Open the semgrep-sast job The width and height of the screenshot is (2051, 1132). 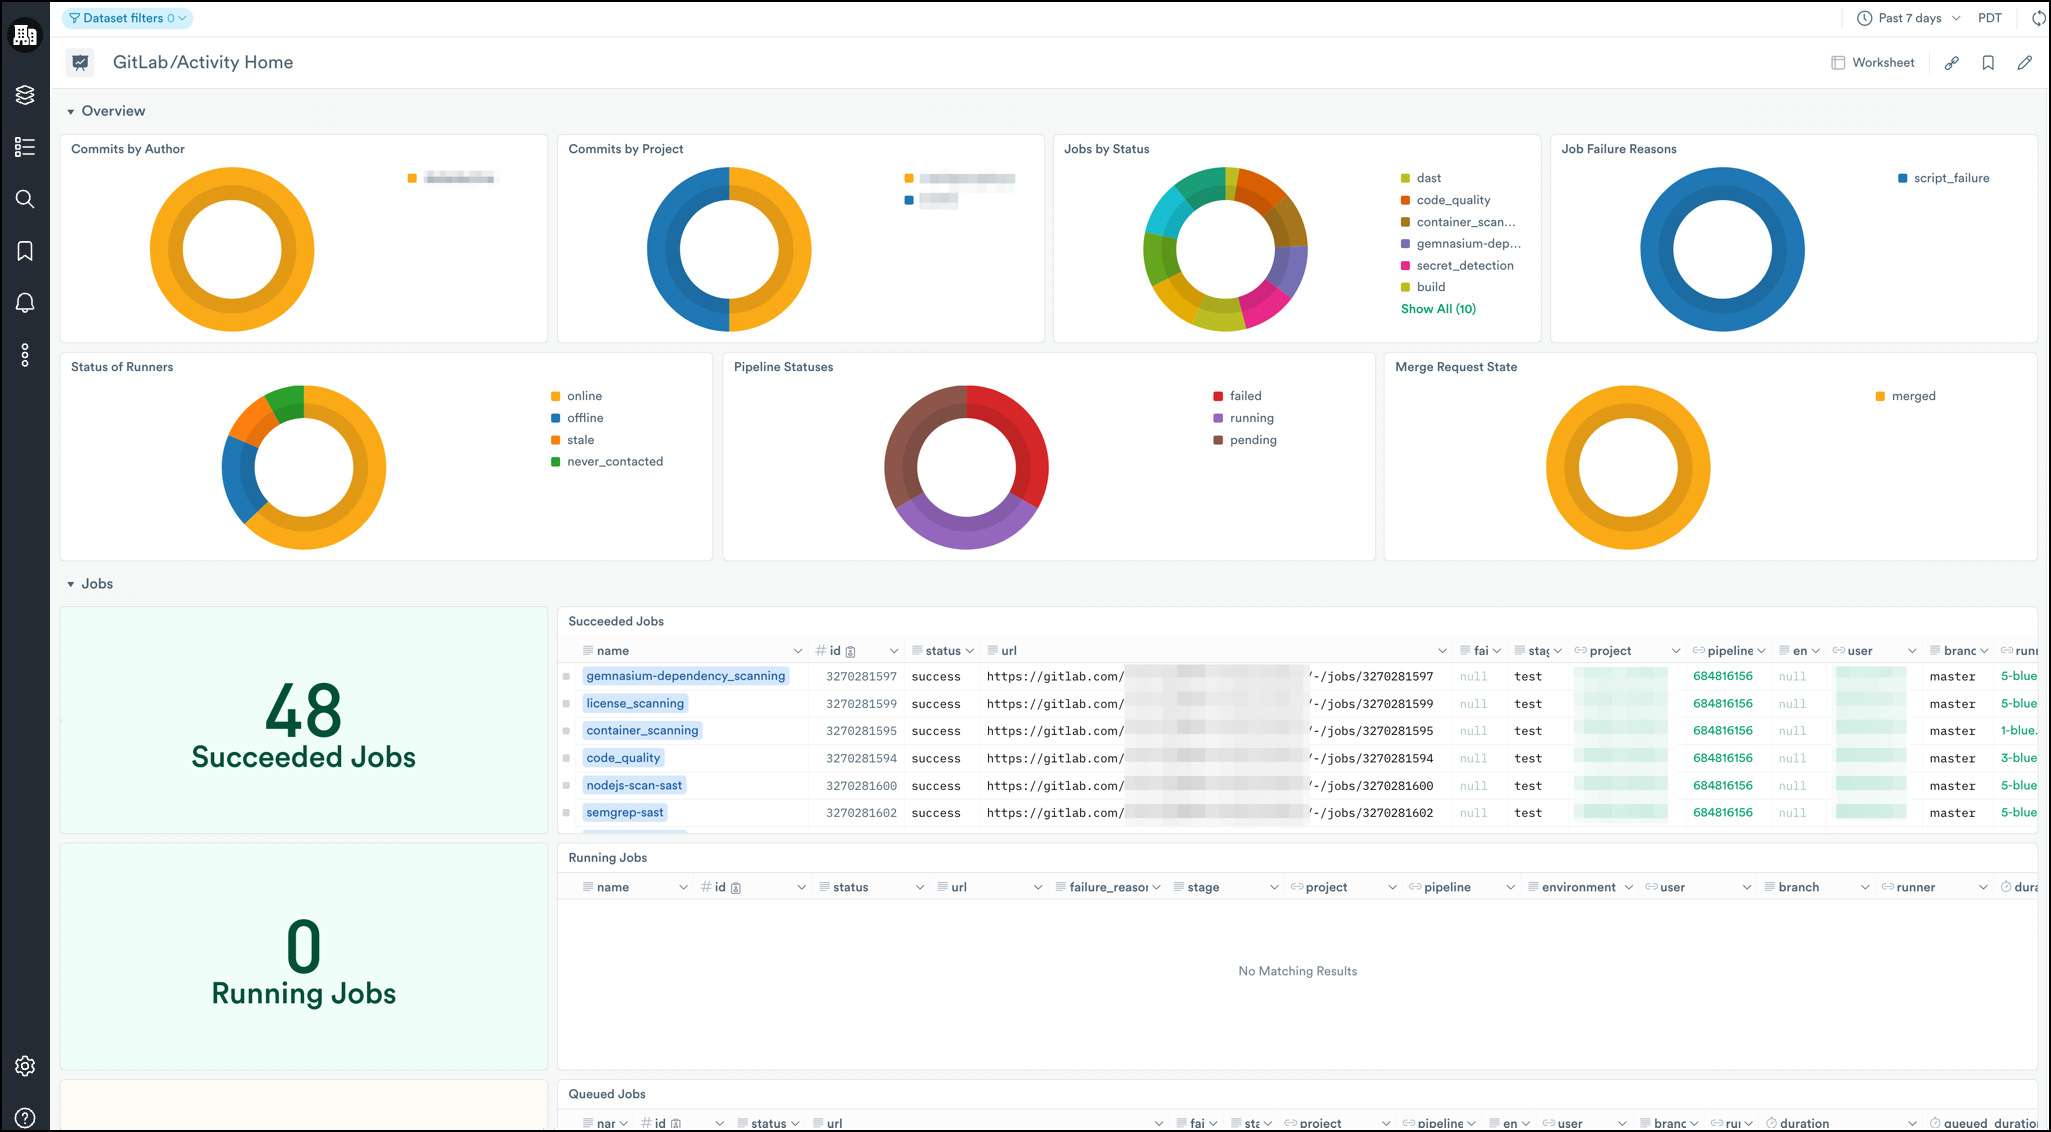625,812
